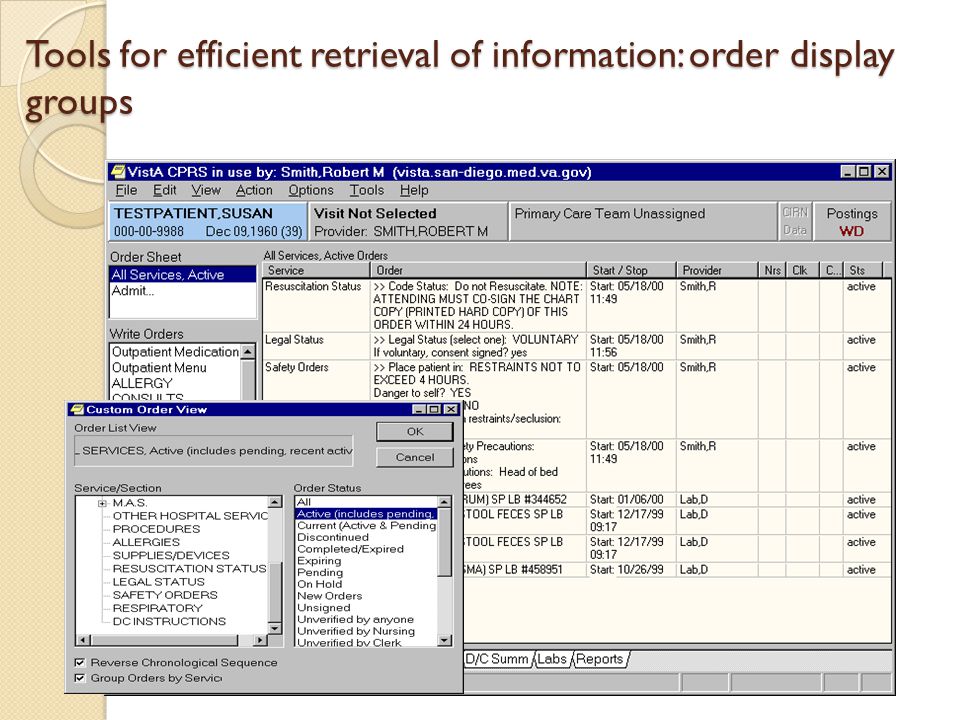
Task: Click right arrow of Service/Section horizontal scrollbar
Action: click(260, 640)
